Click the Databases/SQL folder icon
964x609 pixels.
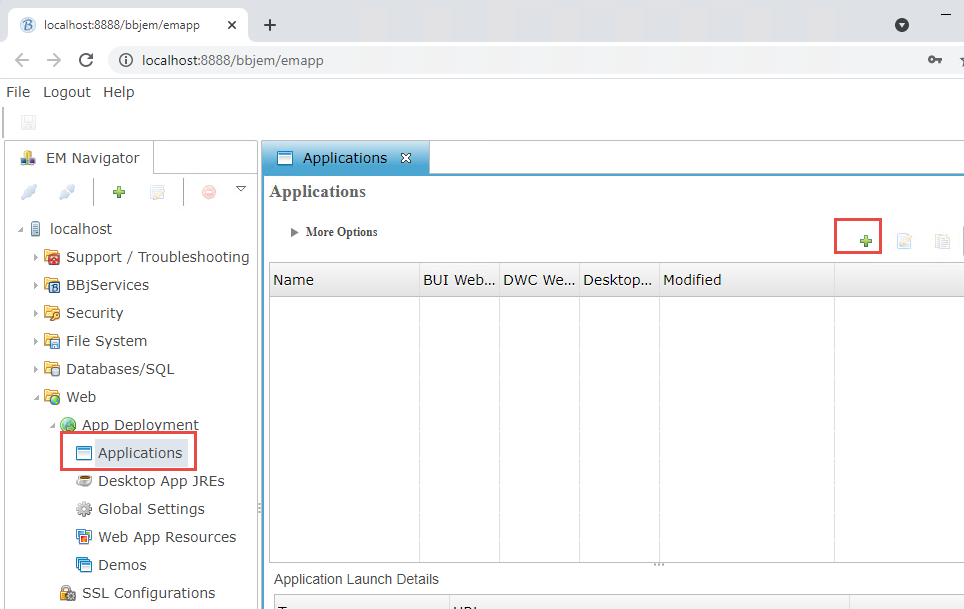[x=52, y=369]
